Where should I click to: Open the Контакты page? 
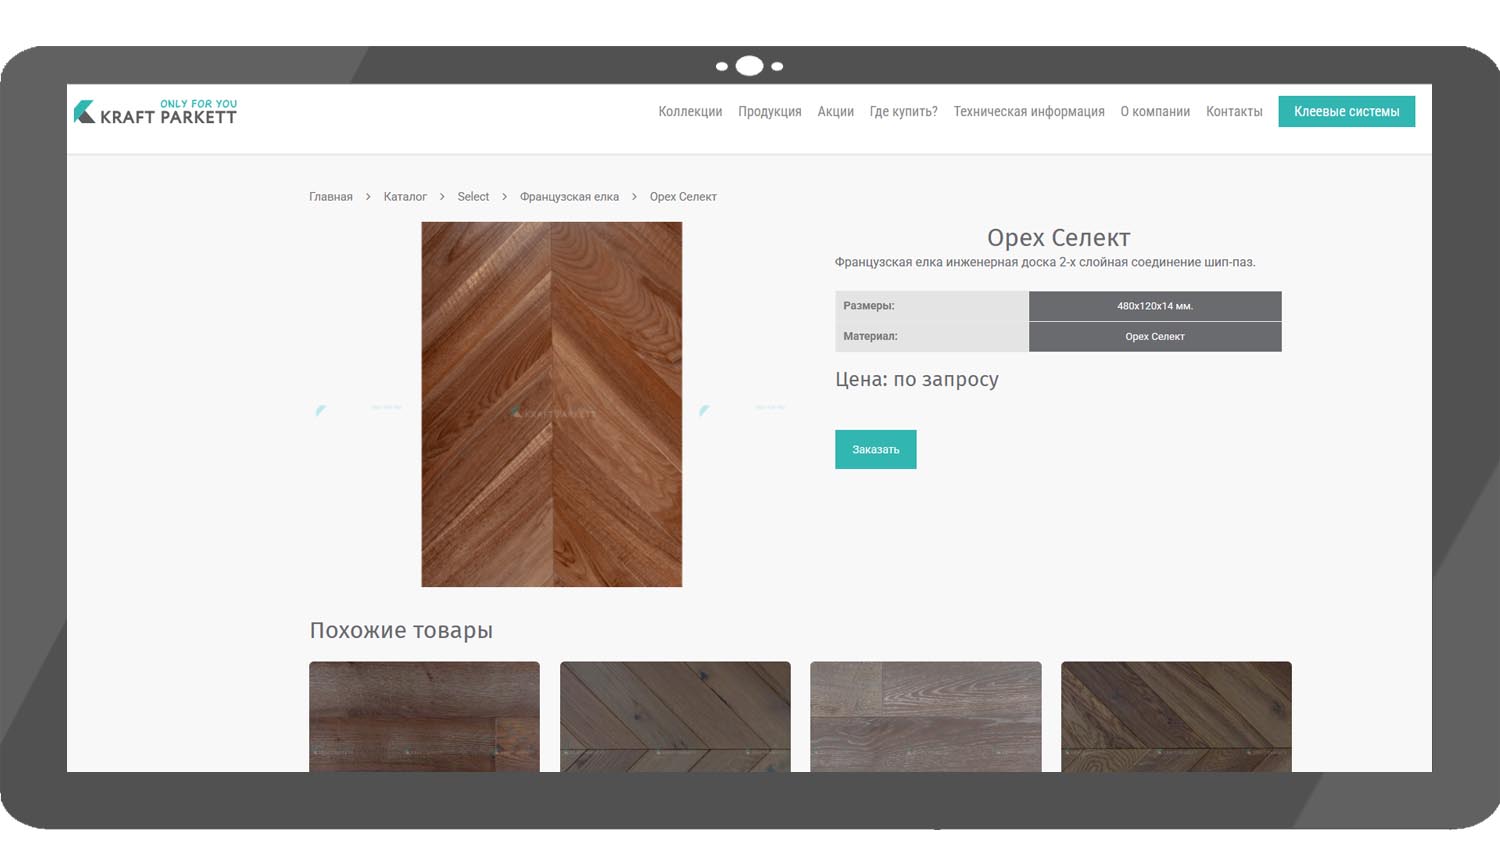[1233, 112]
